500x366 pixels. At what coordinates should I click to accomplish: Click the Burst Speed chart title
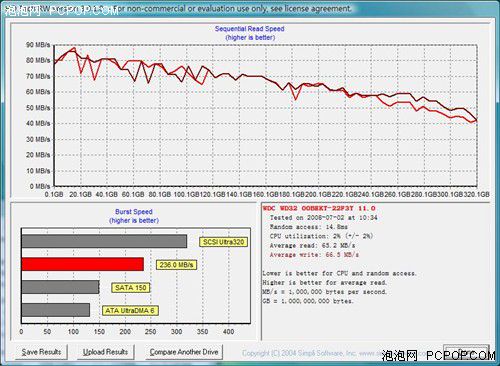click(134, 212)
